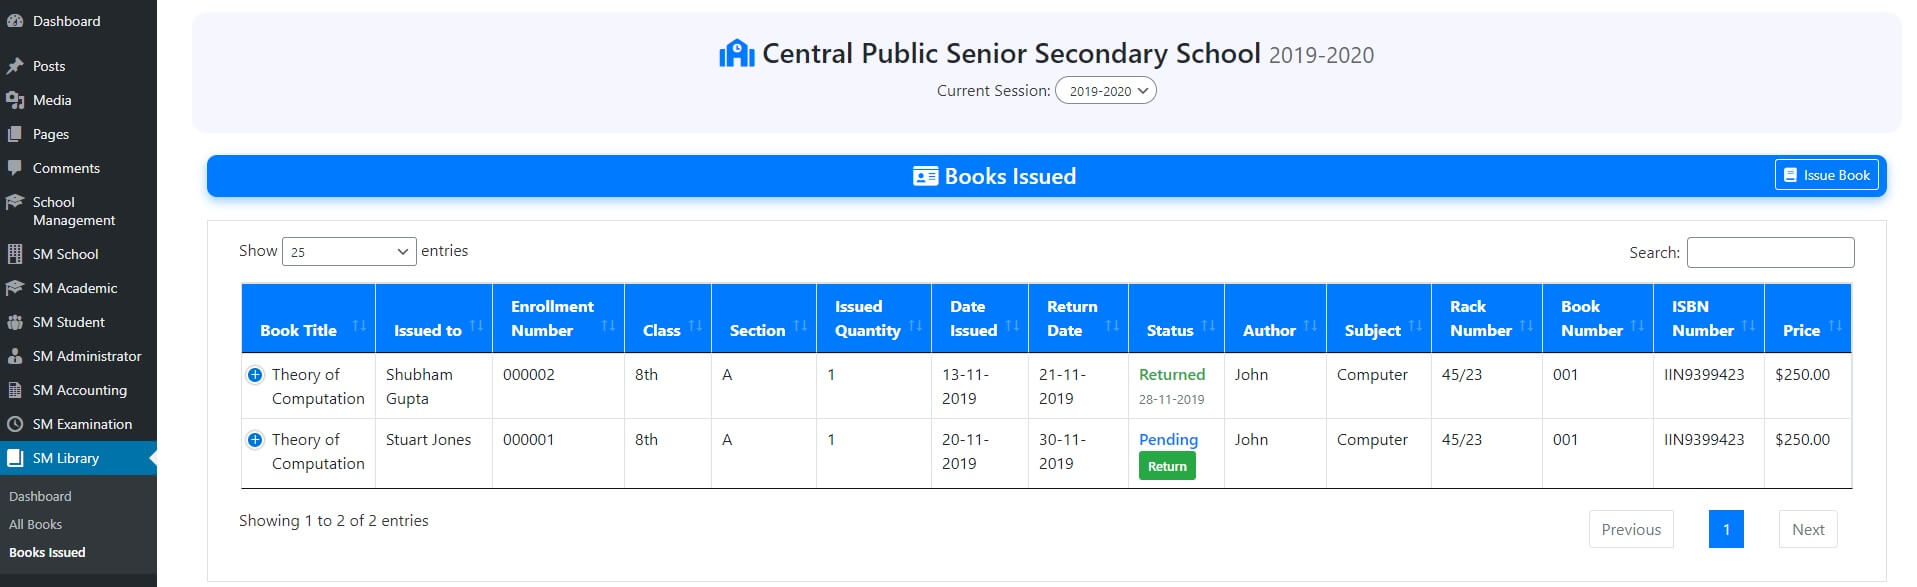
Task: Open All Books submenu item
Action: pos(36,524)
